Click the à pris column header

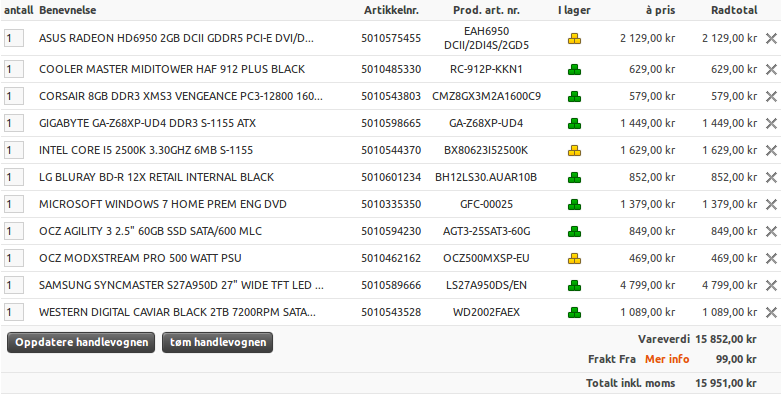(660, 10)
